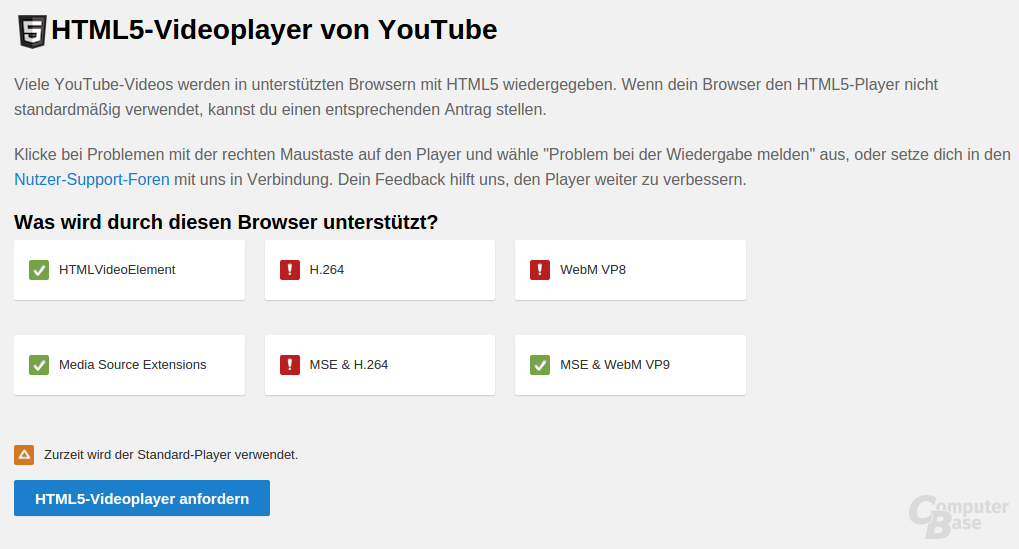Click the HTML5 shield logo icon
This screenshot has width=1019, height=549.
pyautogui.click(x=32, y=31)
